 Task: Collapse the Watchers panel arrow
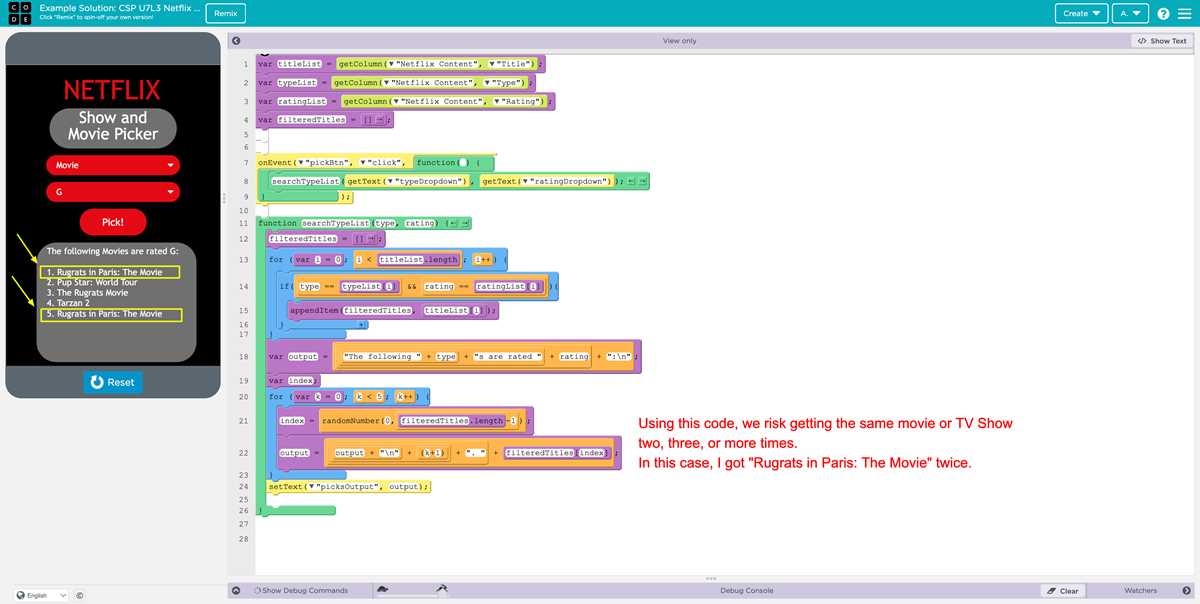[1187, 590]
